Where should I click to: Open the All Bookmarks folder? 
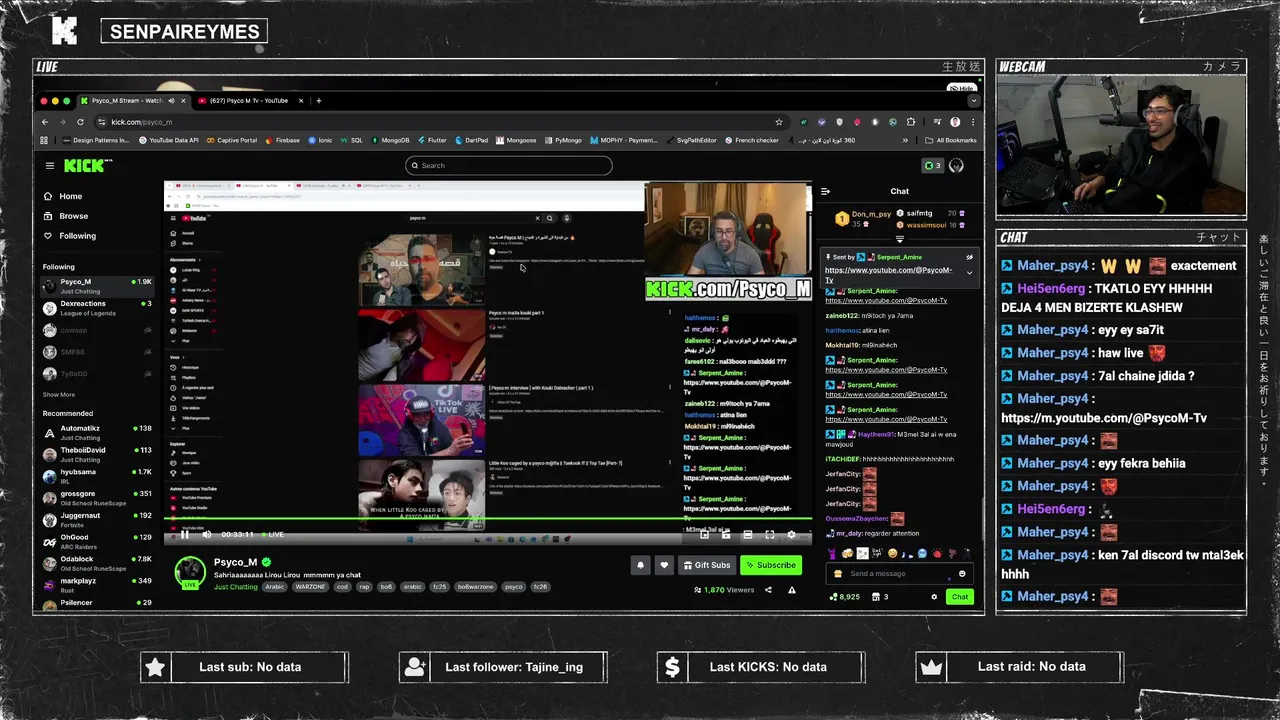click(950, 140)
